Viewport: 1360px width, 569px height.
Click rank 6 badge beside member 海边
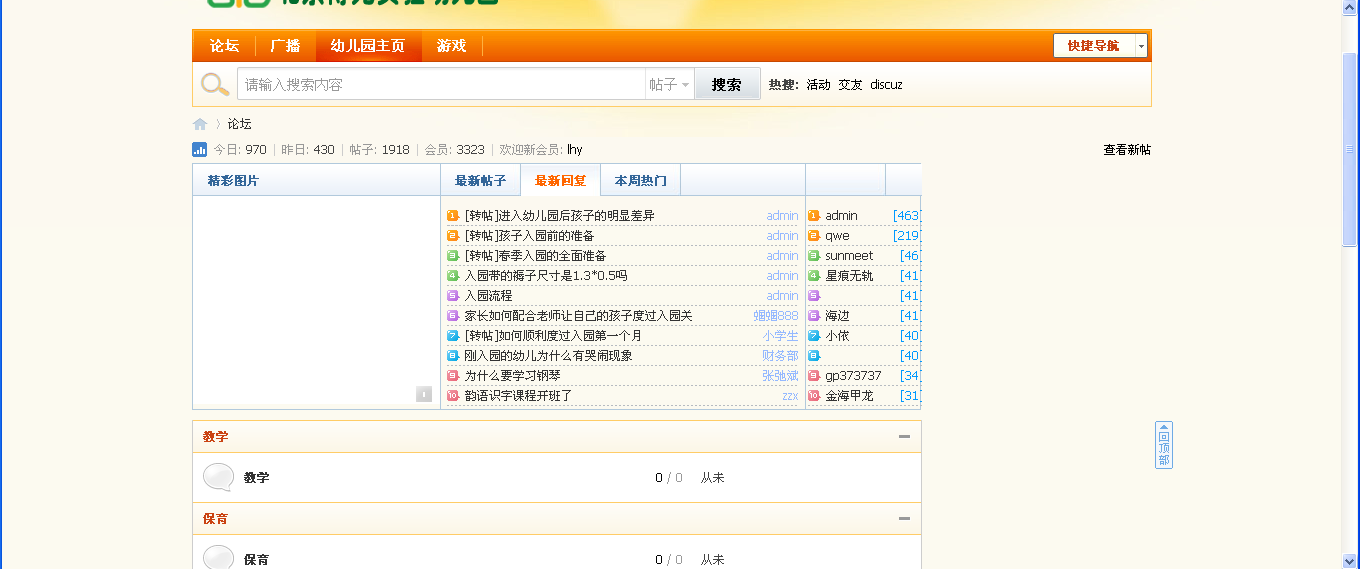(814, 316)
